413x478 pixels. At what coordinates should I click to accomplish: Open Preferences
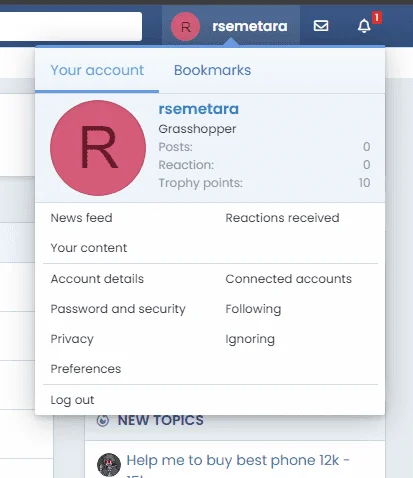point(86,369)
